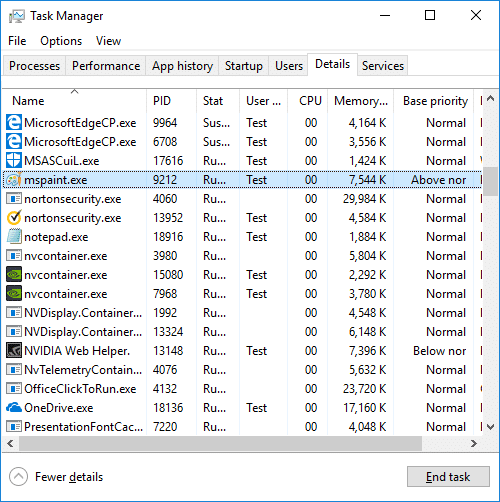
Task: Click the mspaint.exe palette icon
Action: tap(14, 180)
